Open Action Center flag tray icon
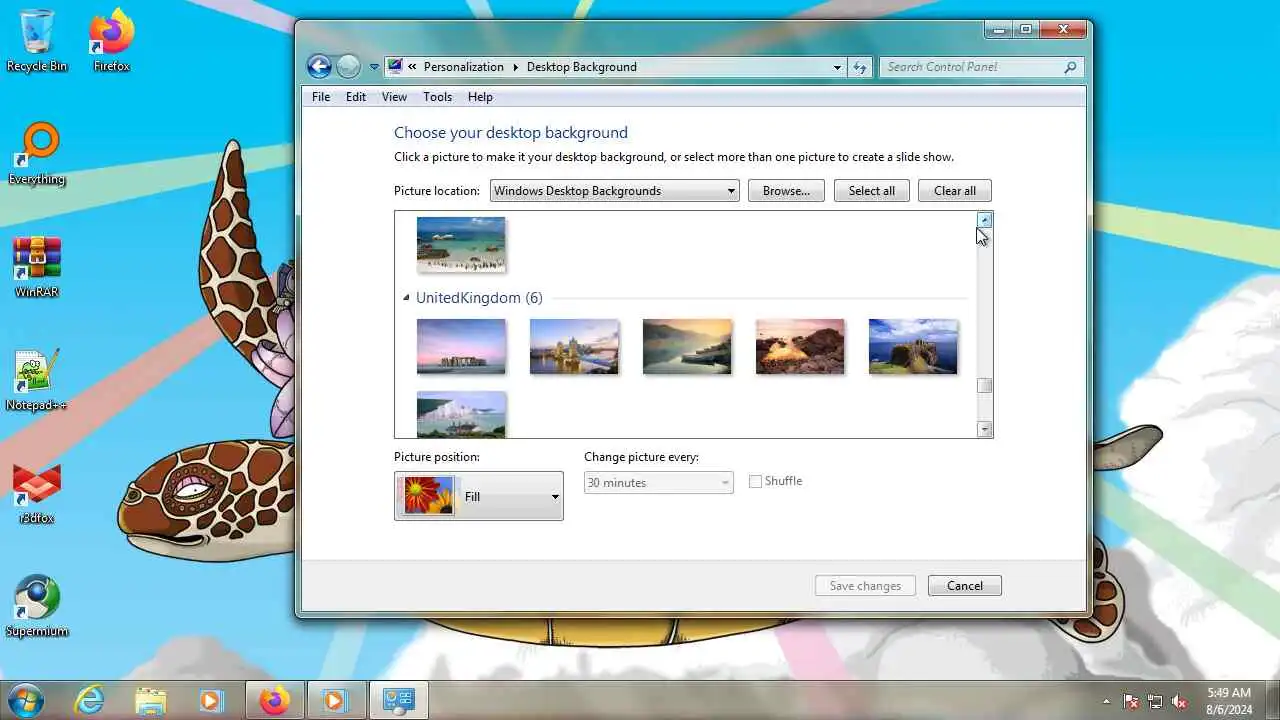Image resolution: width=1280 pixels, height=720 pixels. [1131, 701]
